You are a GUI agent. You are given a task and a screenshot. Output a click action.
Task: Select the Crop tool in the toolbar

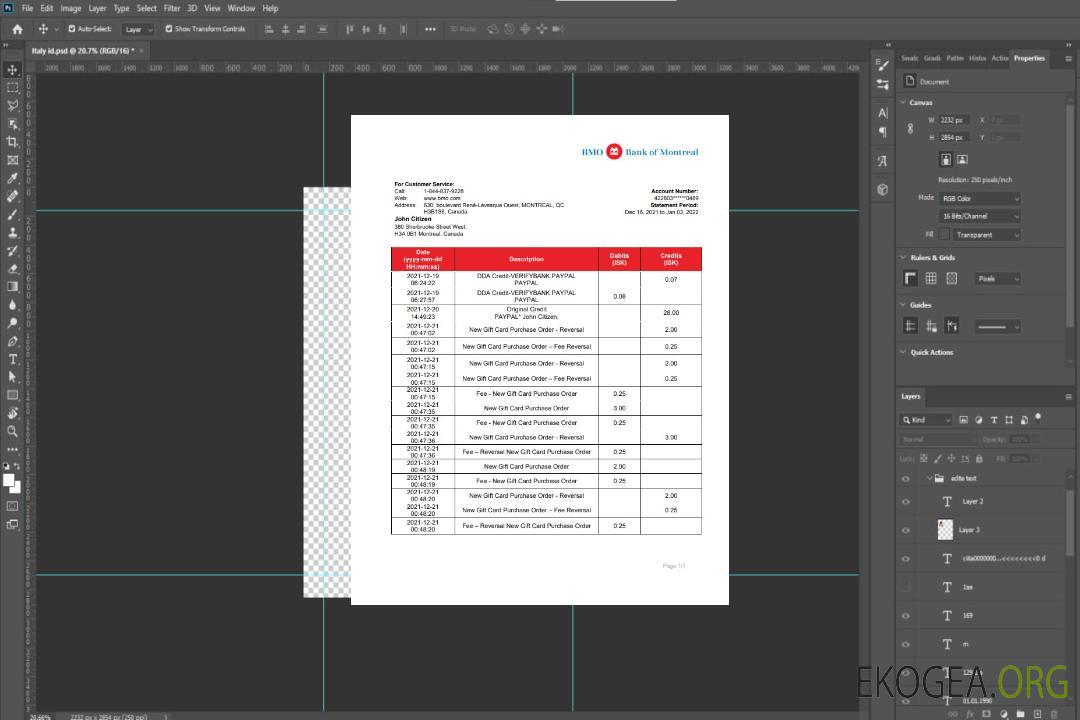[x=12, y=142]
